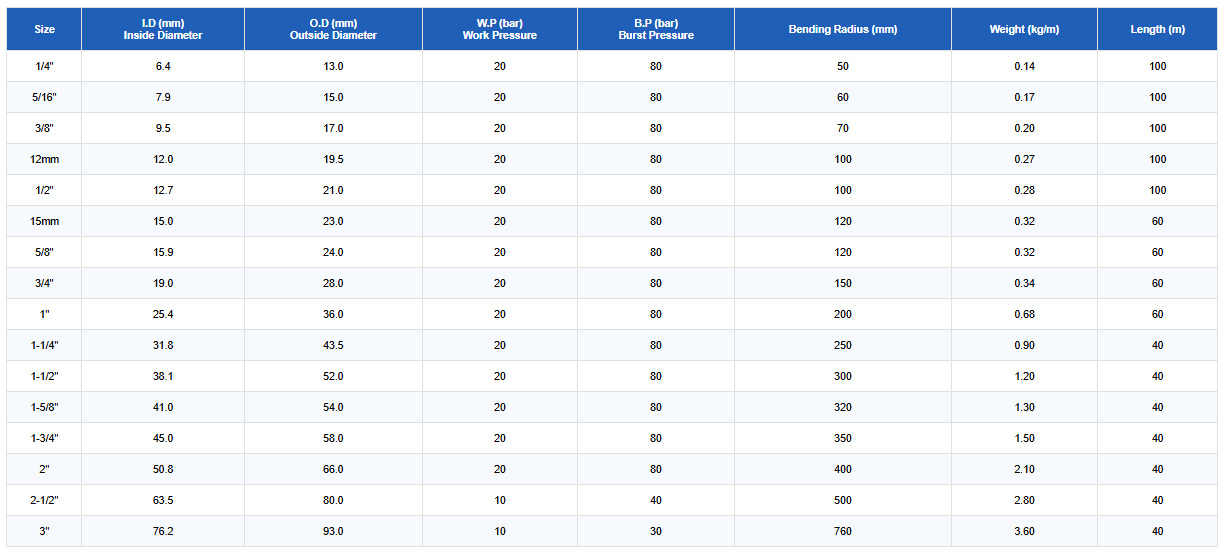Select the I.D (mm) Inside Diameter header
The image size is (1227, 557).
click(163, 29)
